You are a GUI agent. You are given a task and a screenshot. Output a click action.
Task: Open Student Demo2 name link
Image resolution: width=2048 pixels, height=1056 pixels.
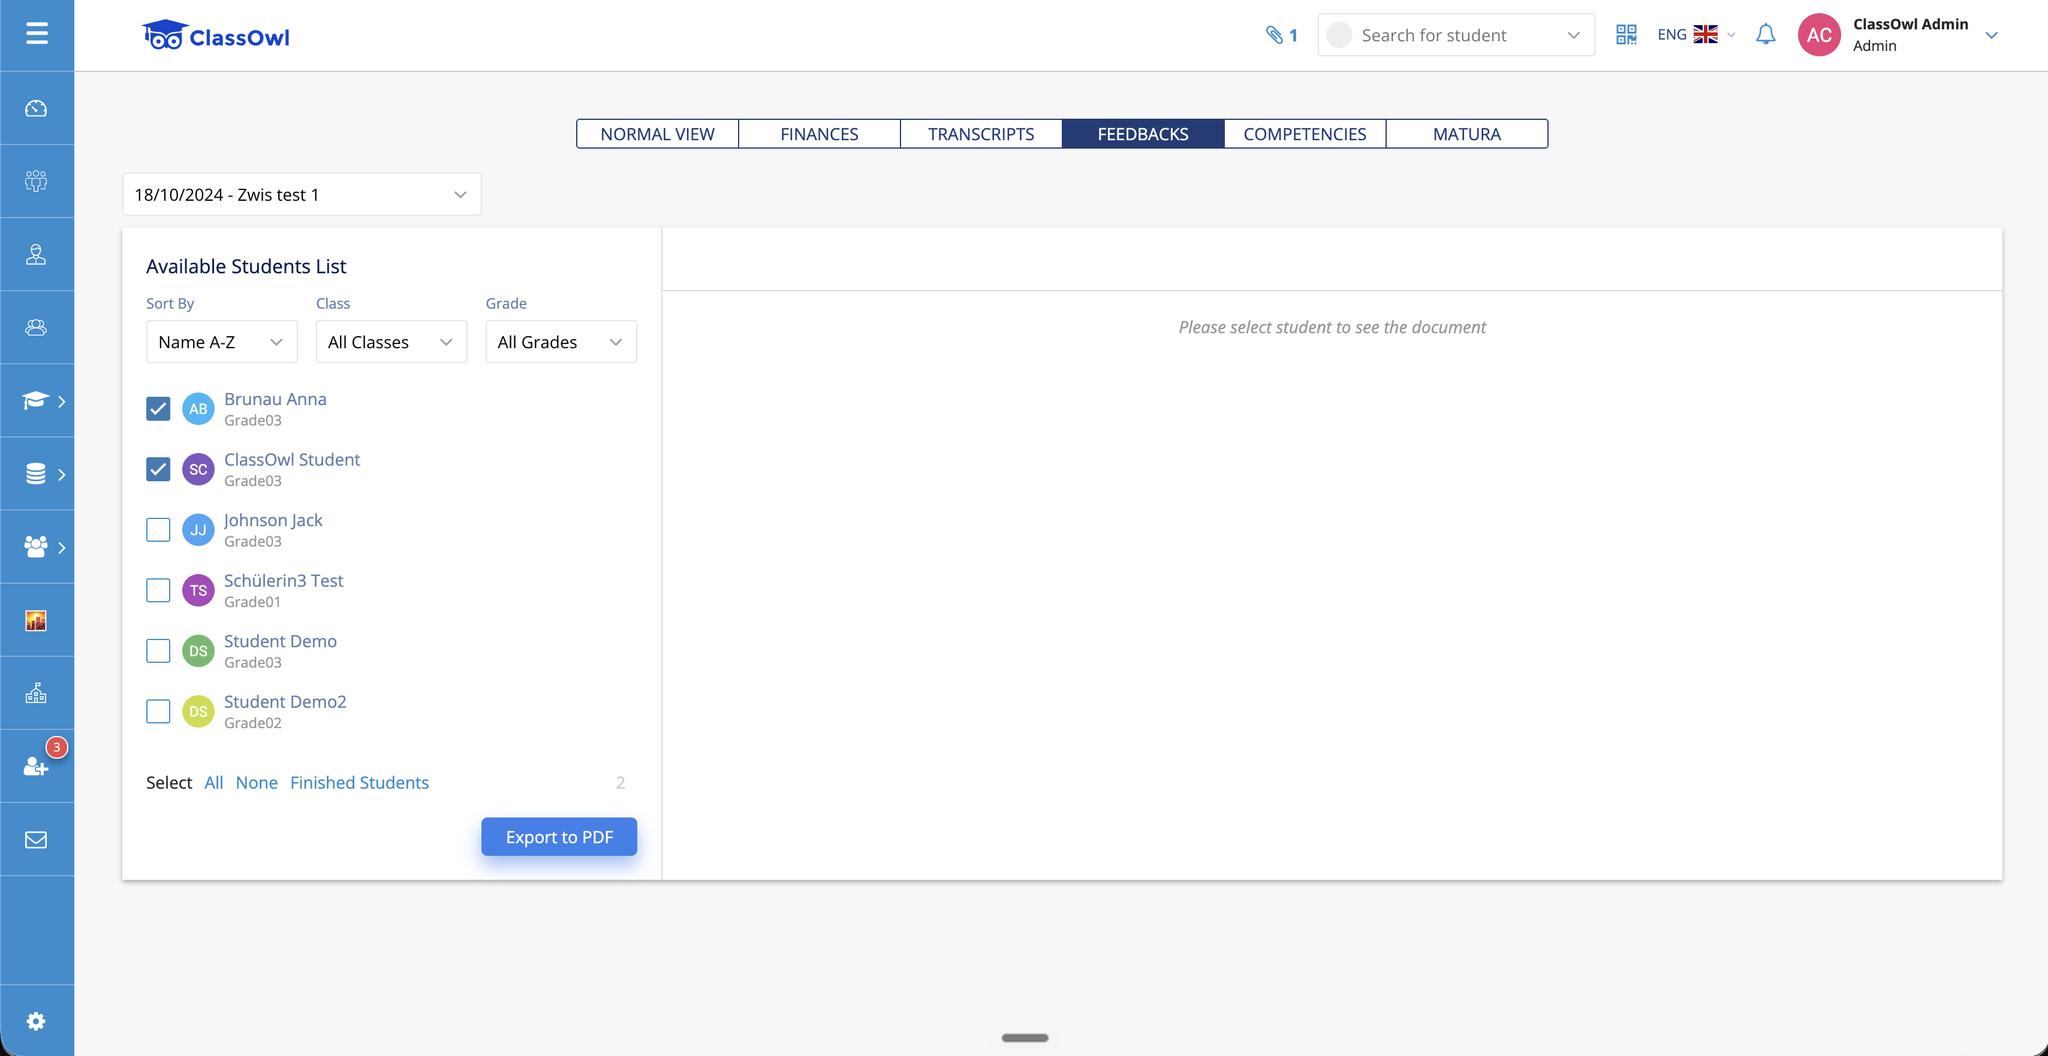(285, 701)
